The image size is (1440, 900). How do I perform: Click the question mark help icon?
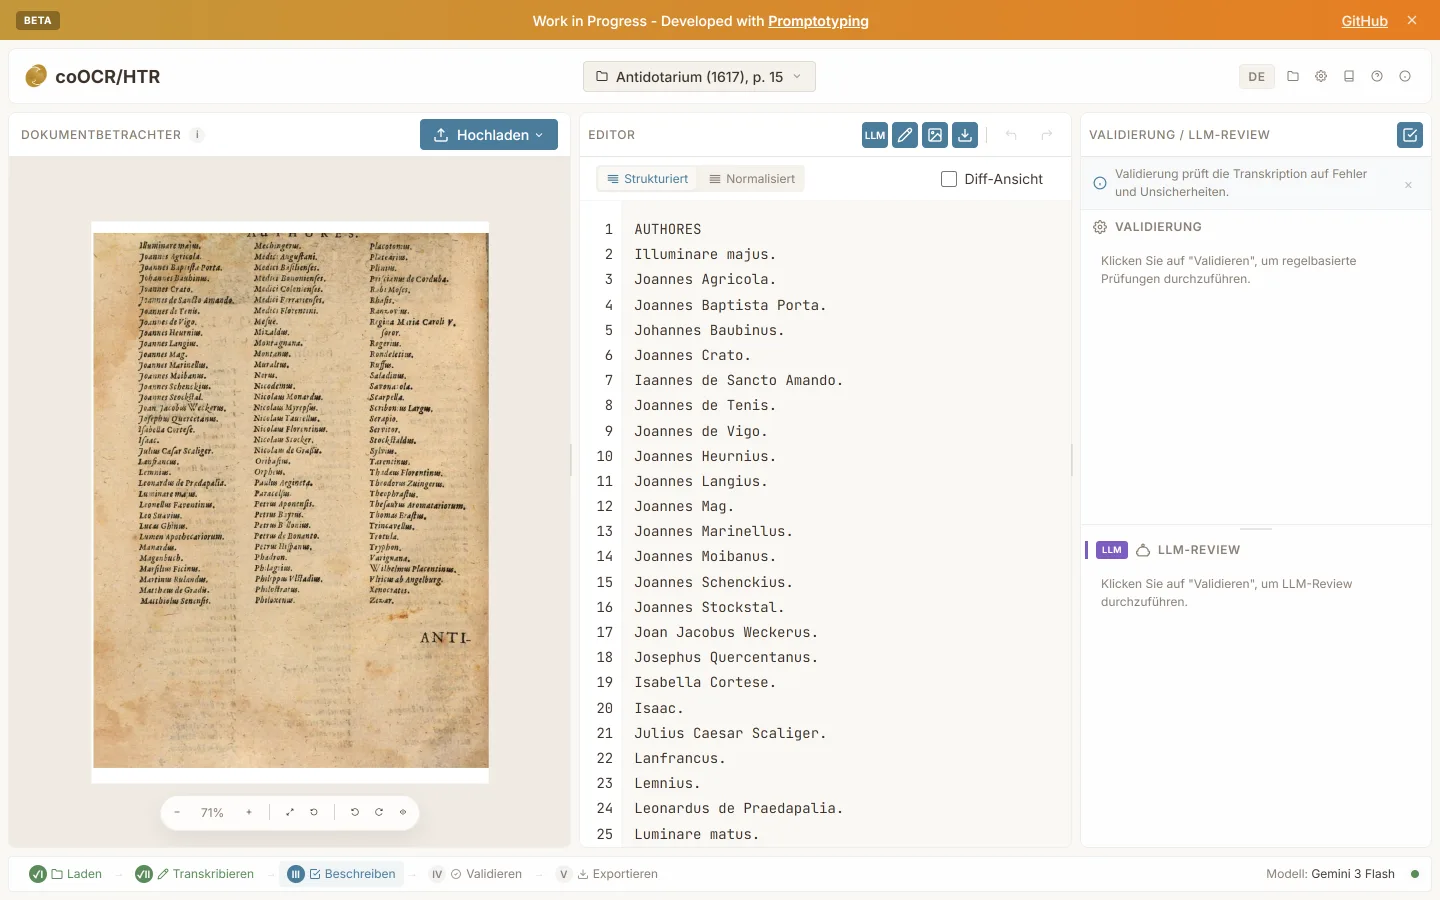coord(1377,76)
